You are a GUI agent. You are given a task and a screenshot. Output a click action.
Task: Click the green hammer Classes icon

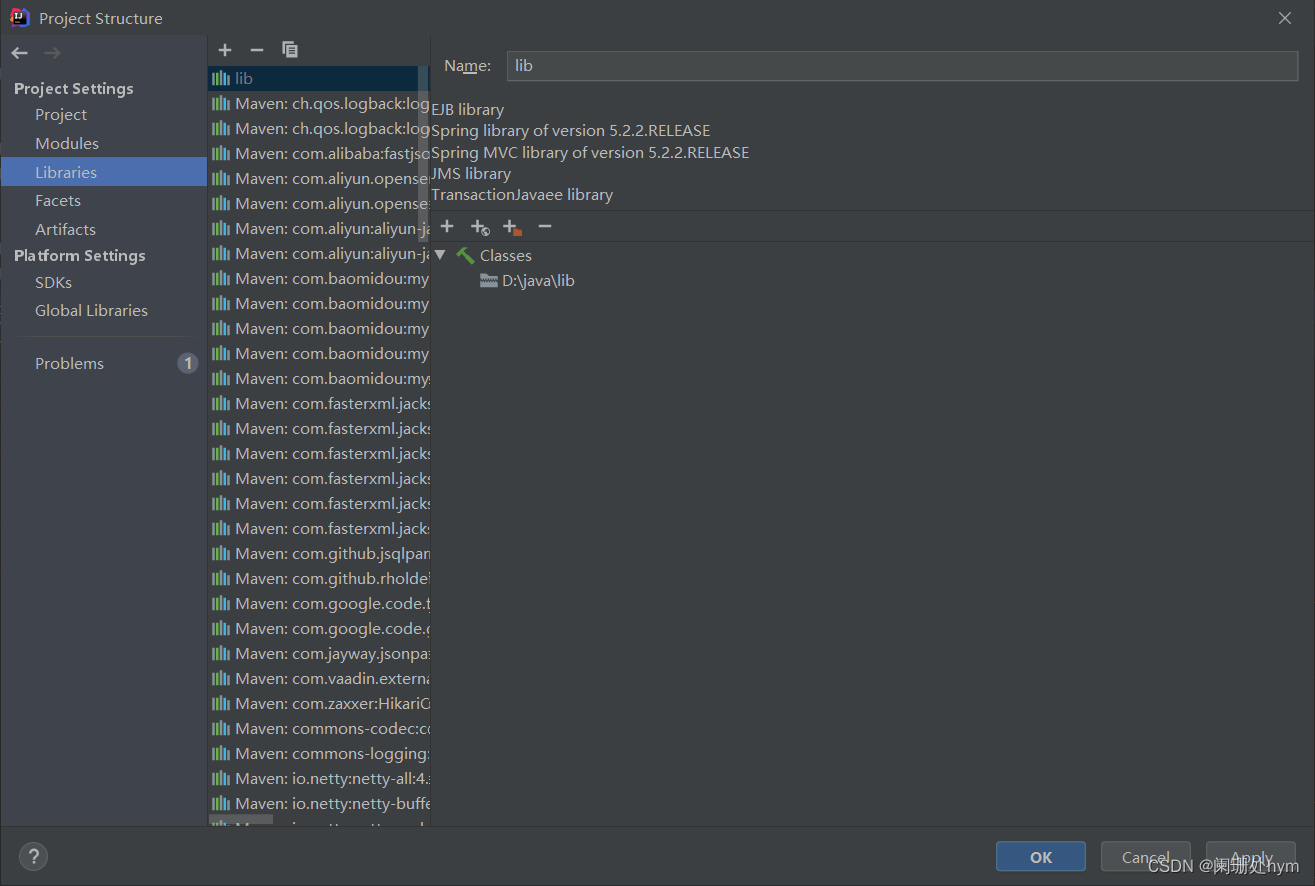[x=465, y=256]
